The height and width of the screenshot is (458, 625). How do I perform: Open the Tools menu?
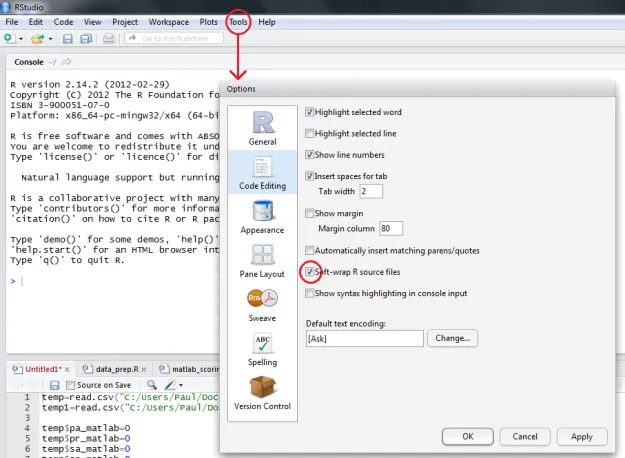(x=238, y=22)
